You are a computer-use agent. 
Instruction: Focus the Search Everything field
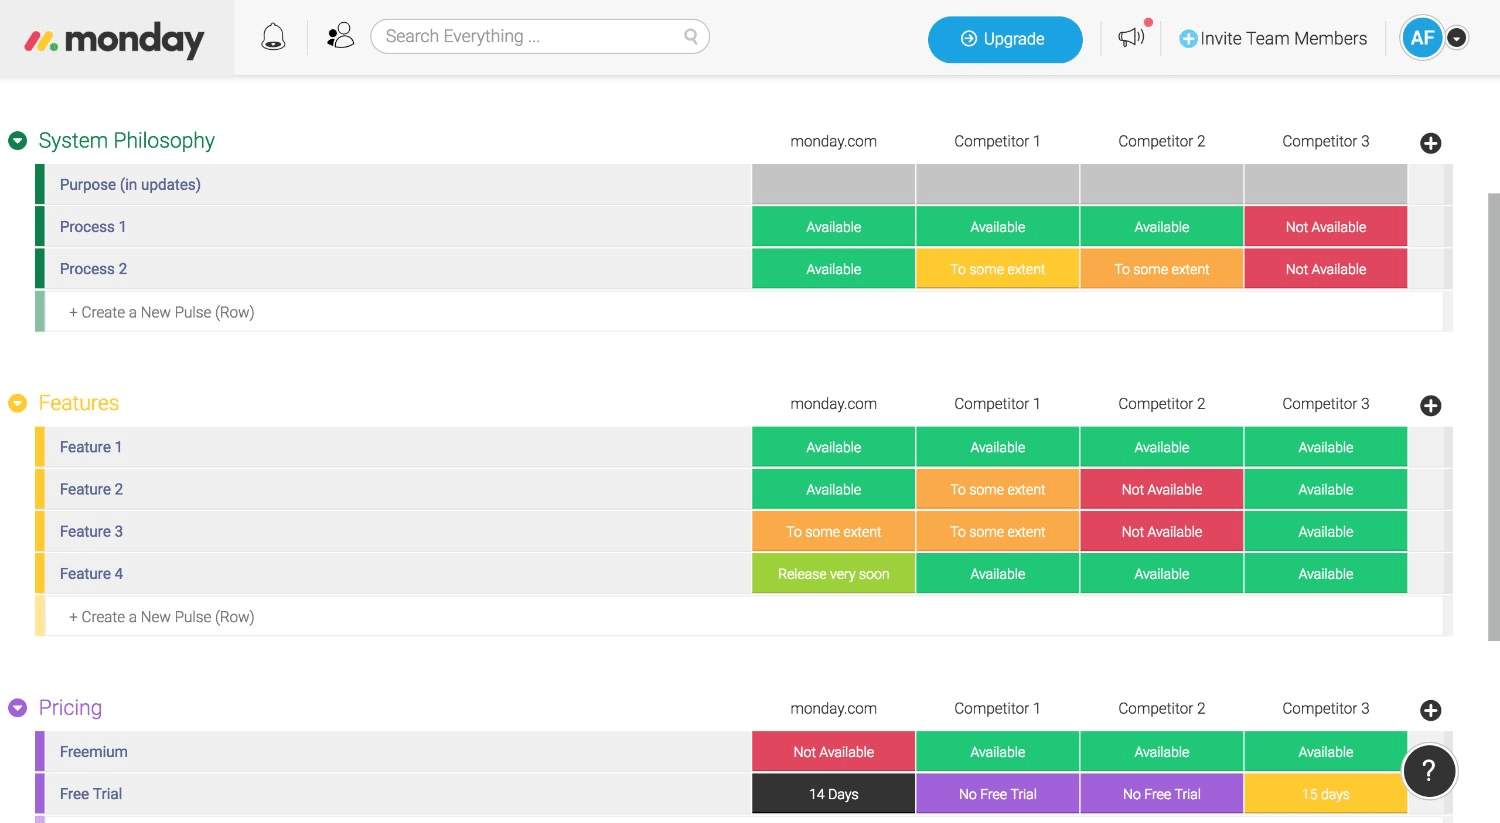tap(540, 37)
